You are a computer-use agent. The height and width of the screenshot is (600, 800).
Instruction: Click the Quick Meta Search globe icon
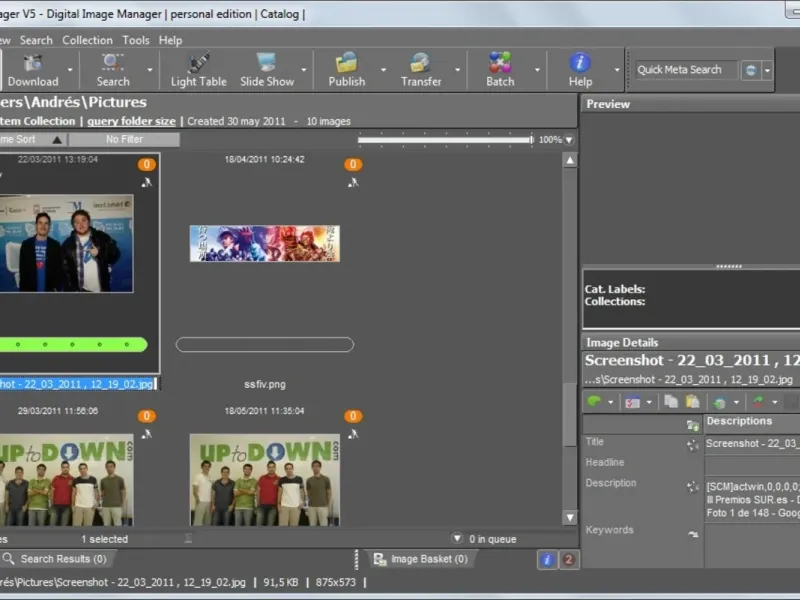tap(751, 70)
